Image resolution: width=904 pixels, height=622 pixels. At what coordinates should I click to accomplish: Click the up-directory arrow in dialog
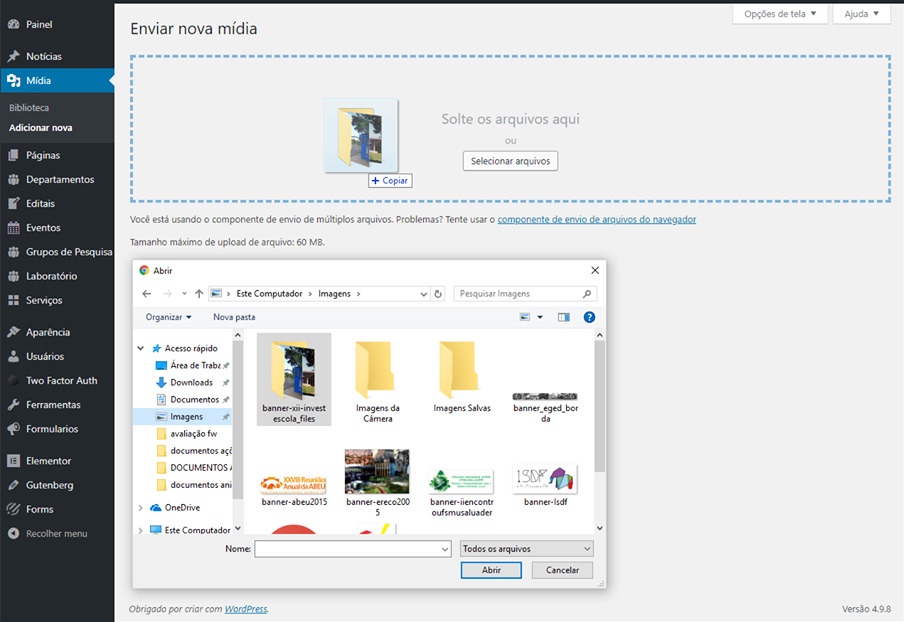point(199,294)
